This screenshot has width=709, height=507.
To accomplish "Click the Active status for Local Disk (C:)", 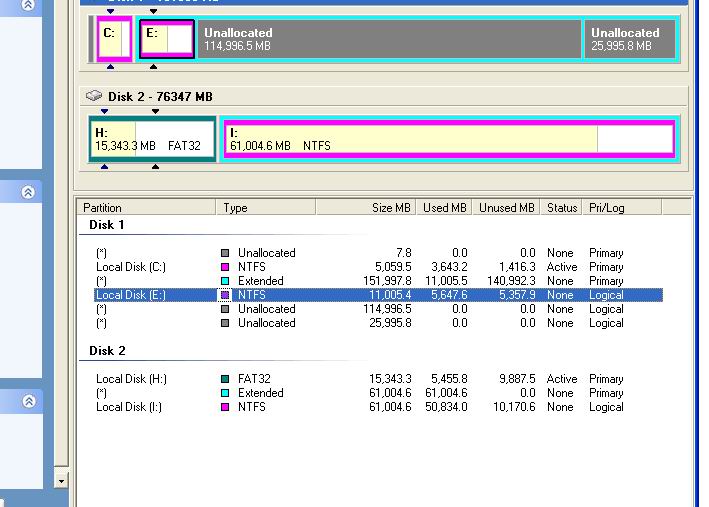I will coord(562,267).
